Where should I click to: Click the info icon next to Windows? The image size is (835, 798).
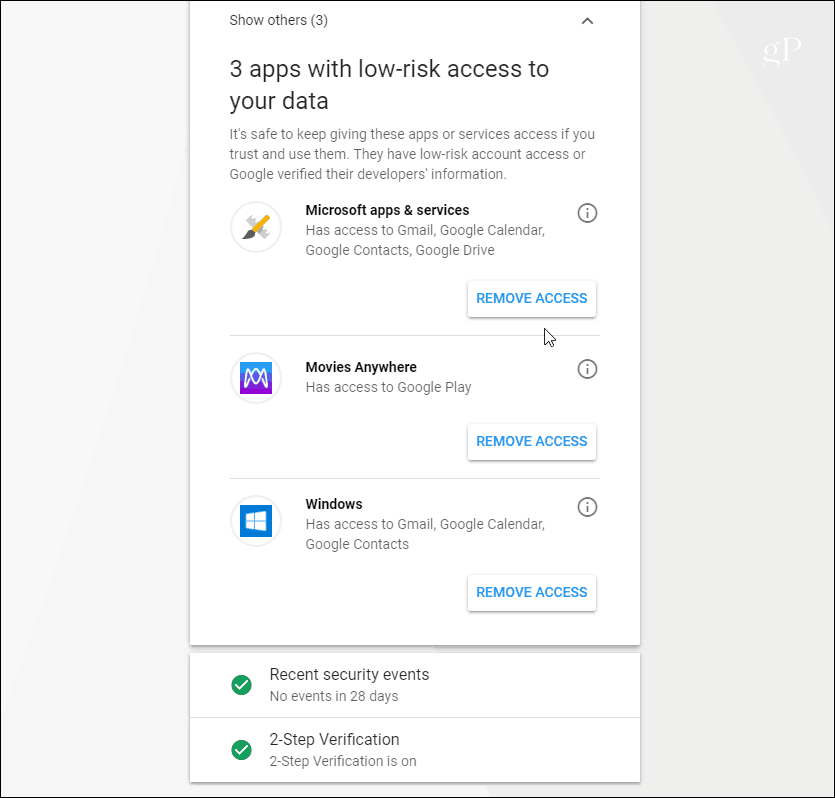[587, 507]
